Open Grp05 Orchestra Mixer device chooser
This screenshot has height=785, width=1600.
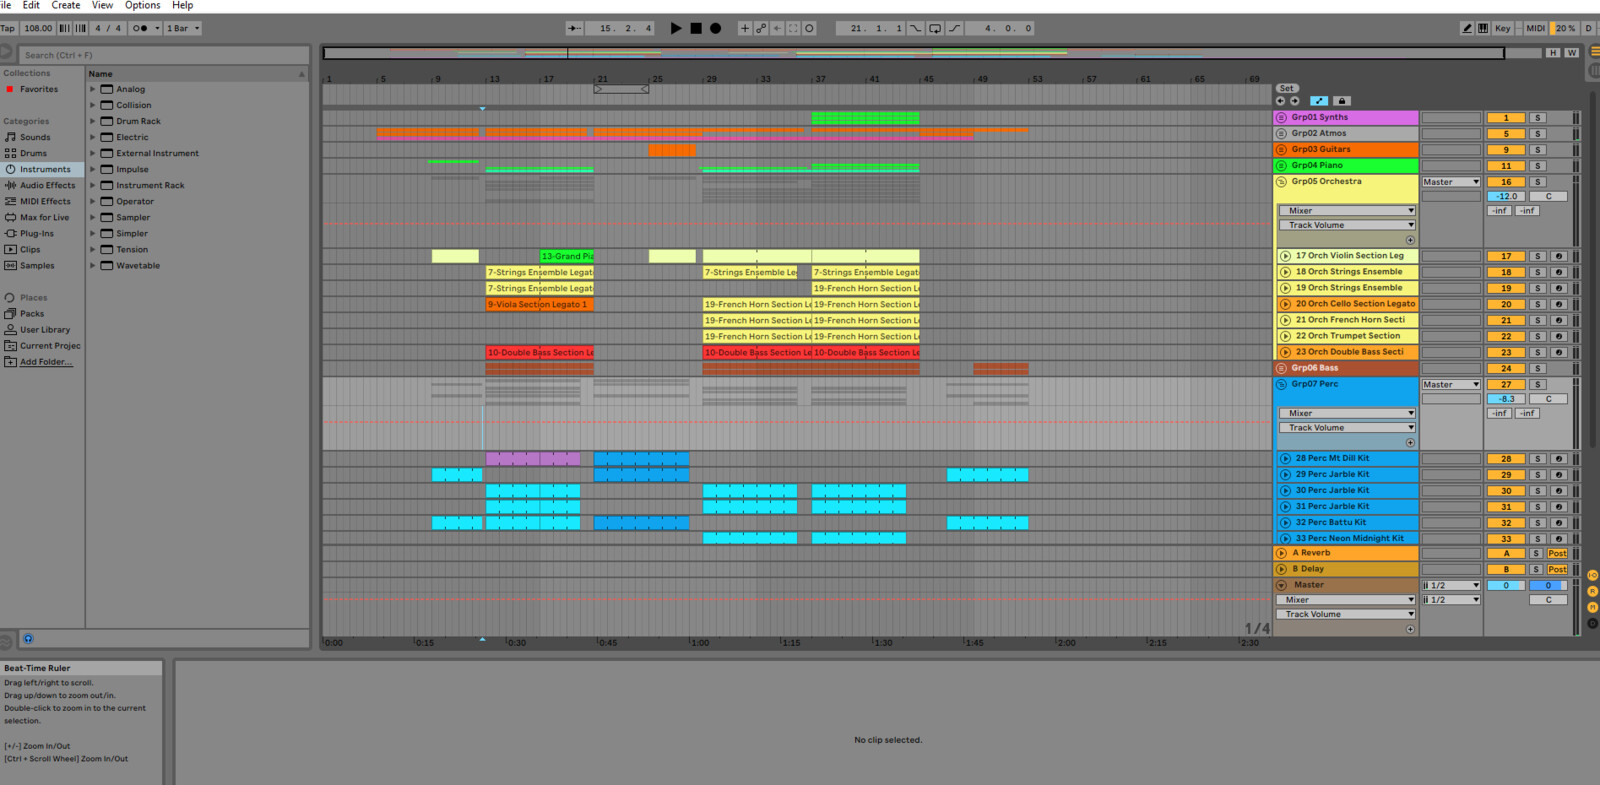[1347, 211]
